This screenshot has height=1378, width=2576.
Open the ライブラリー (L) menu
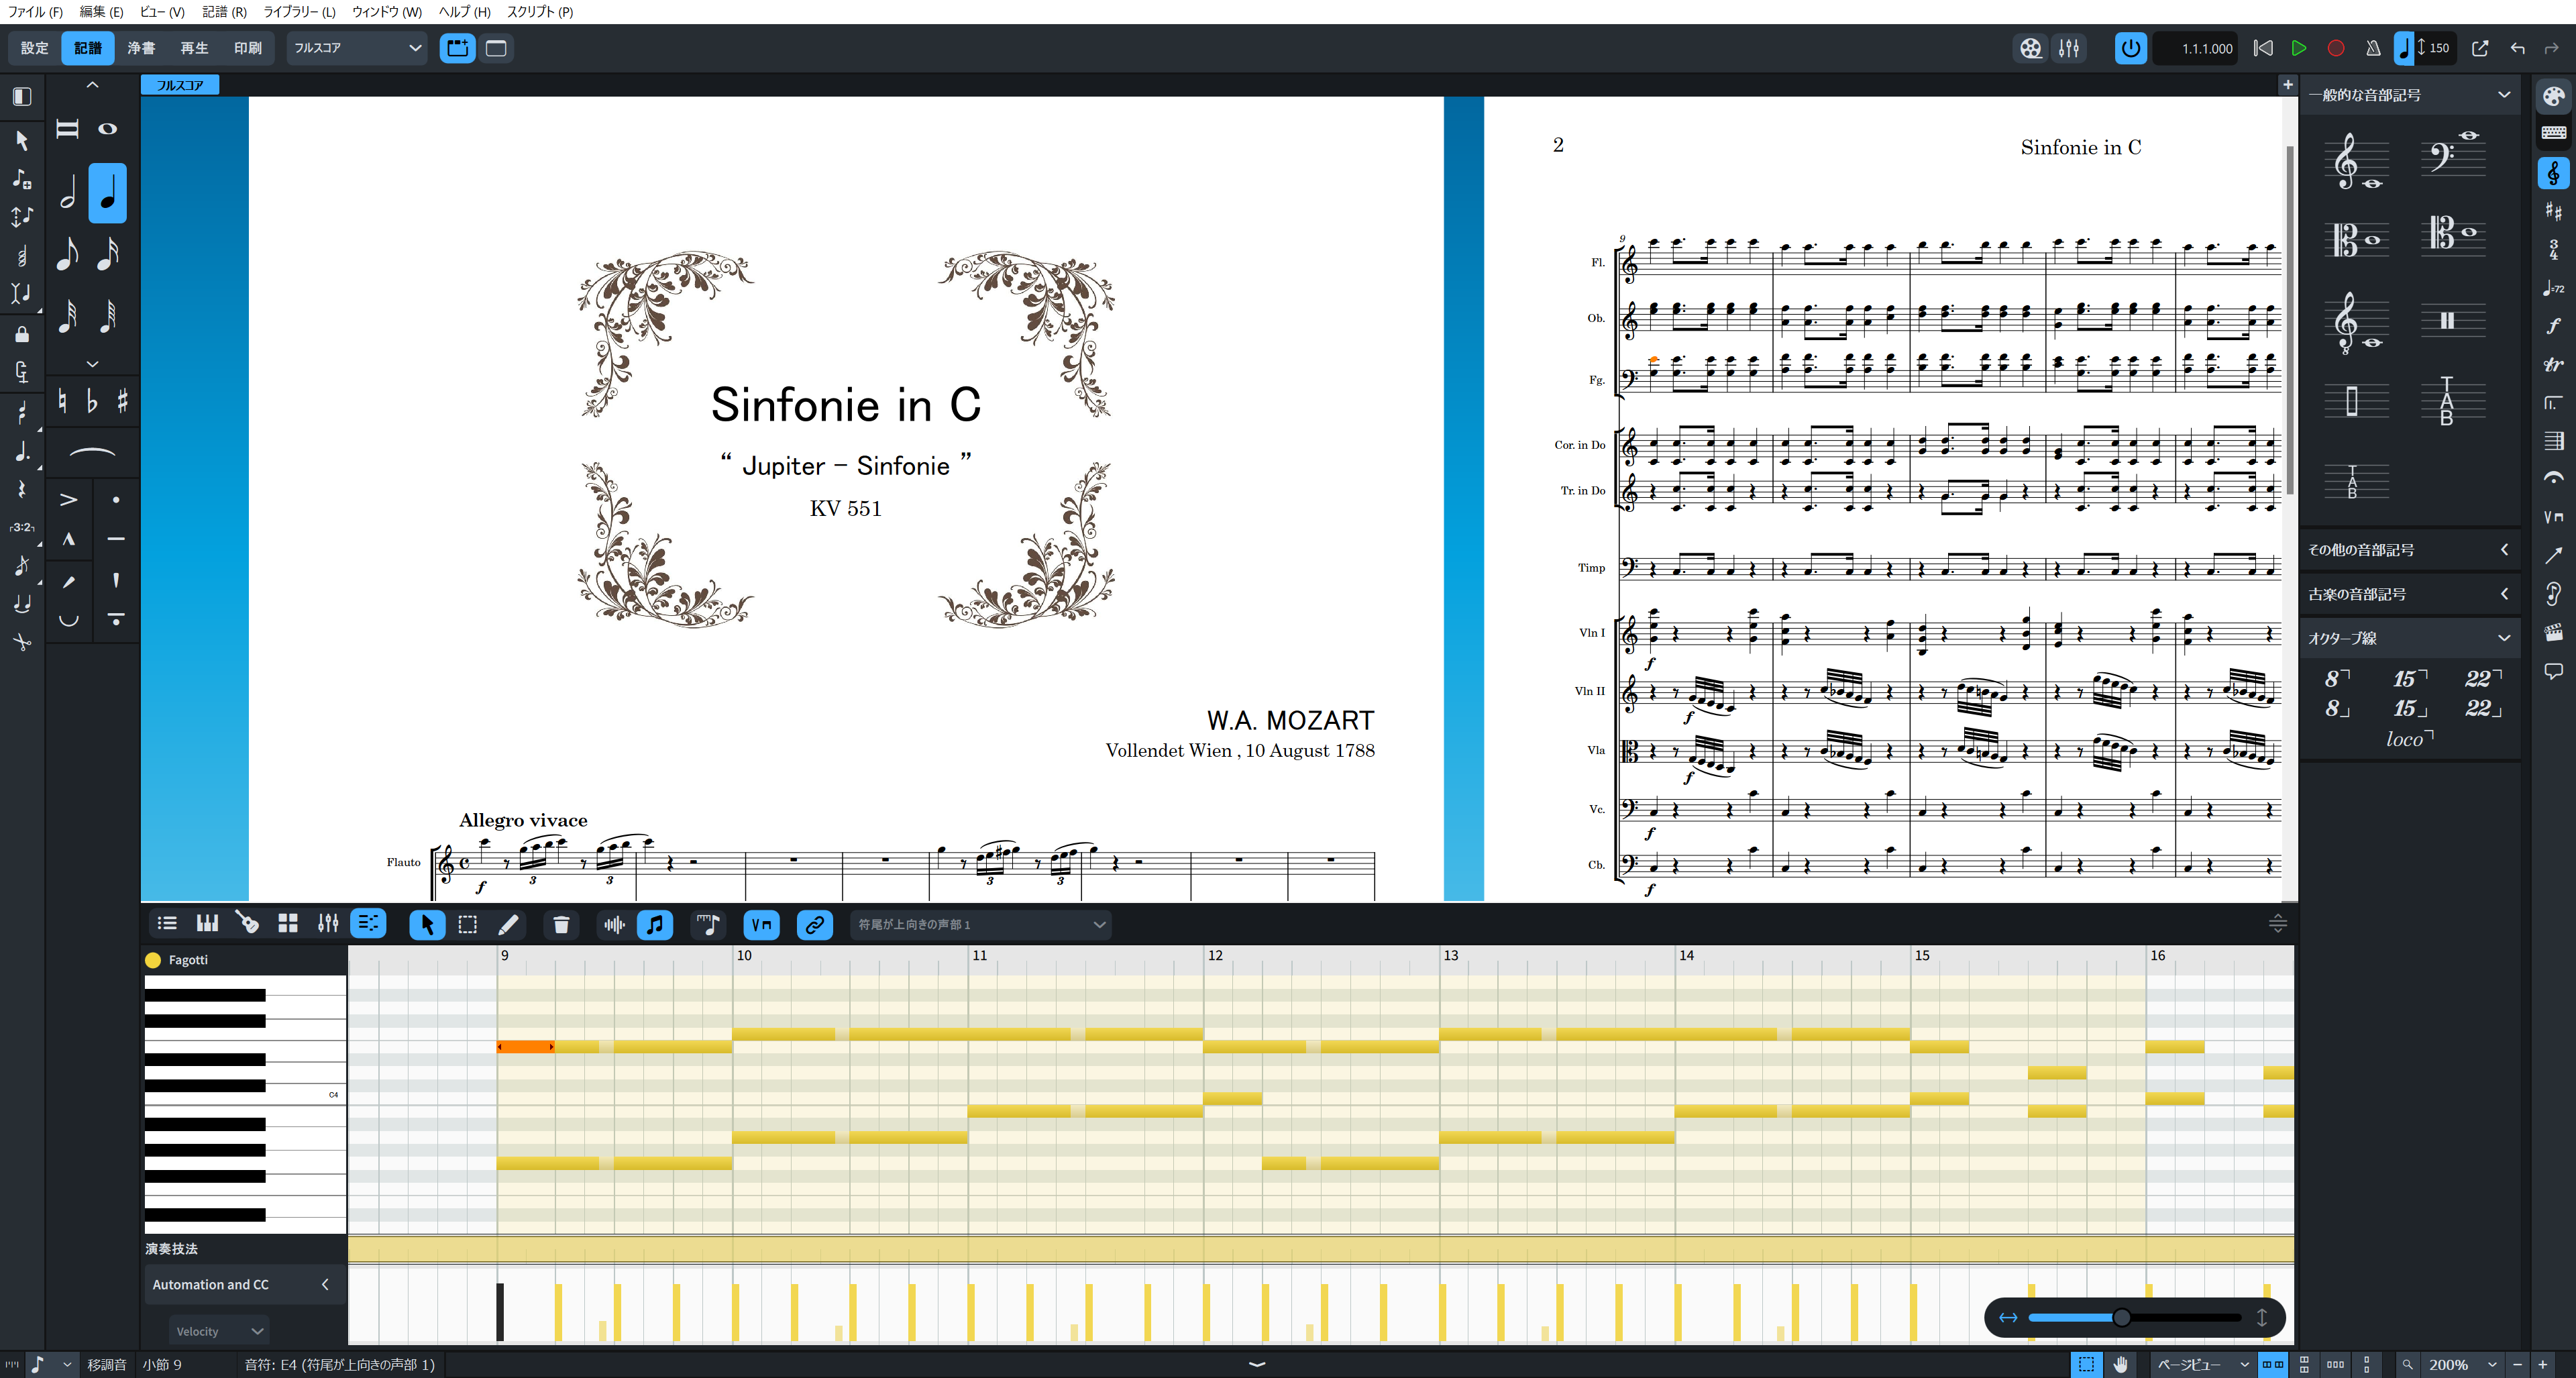299,11
